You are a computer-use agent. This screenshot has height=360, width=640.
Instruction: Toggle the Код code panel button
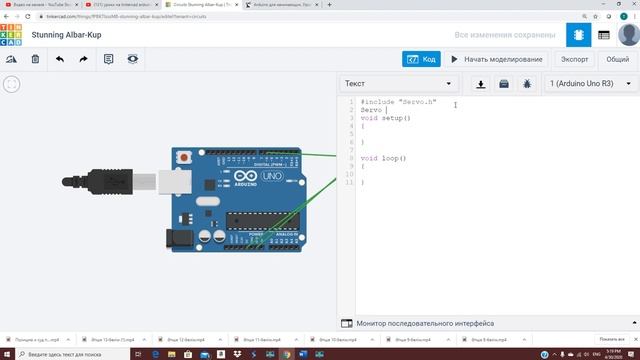pyautogui.click(x=421, y=59)
